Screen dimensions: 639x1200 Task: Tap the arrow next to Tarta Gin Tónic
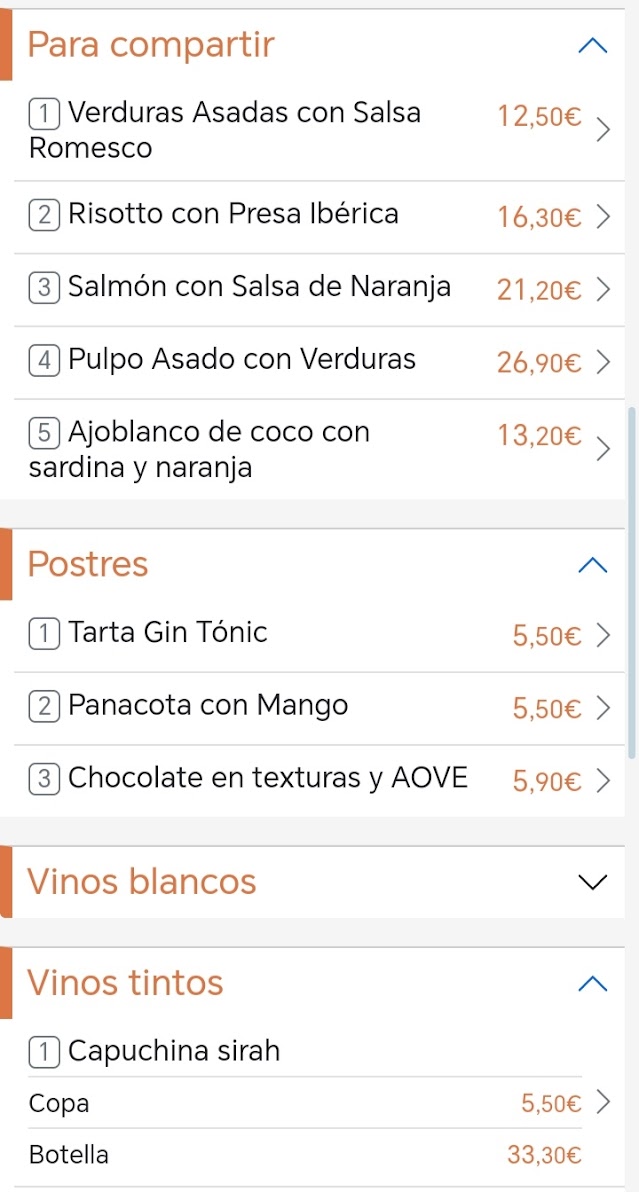click(x=602, y=635)
